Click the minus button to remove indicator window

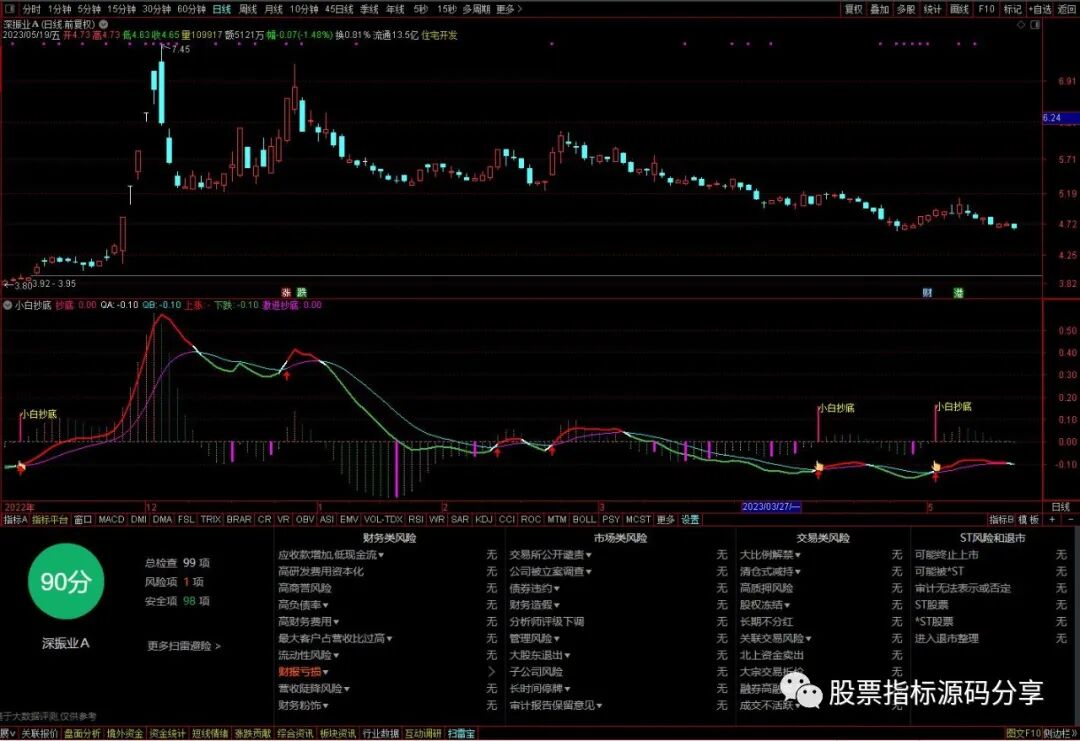point(1070,519)
